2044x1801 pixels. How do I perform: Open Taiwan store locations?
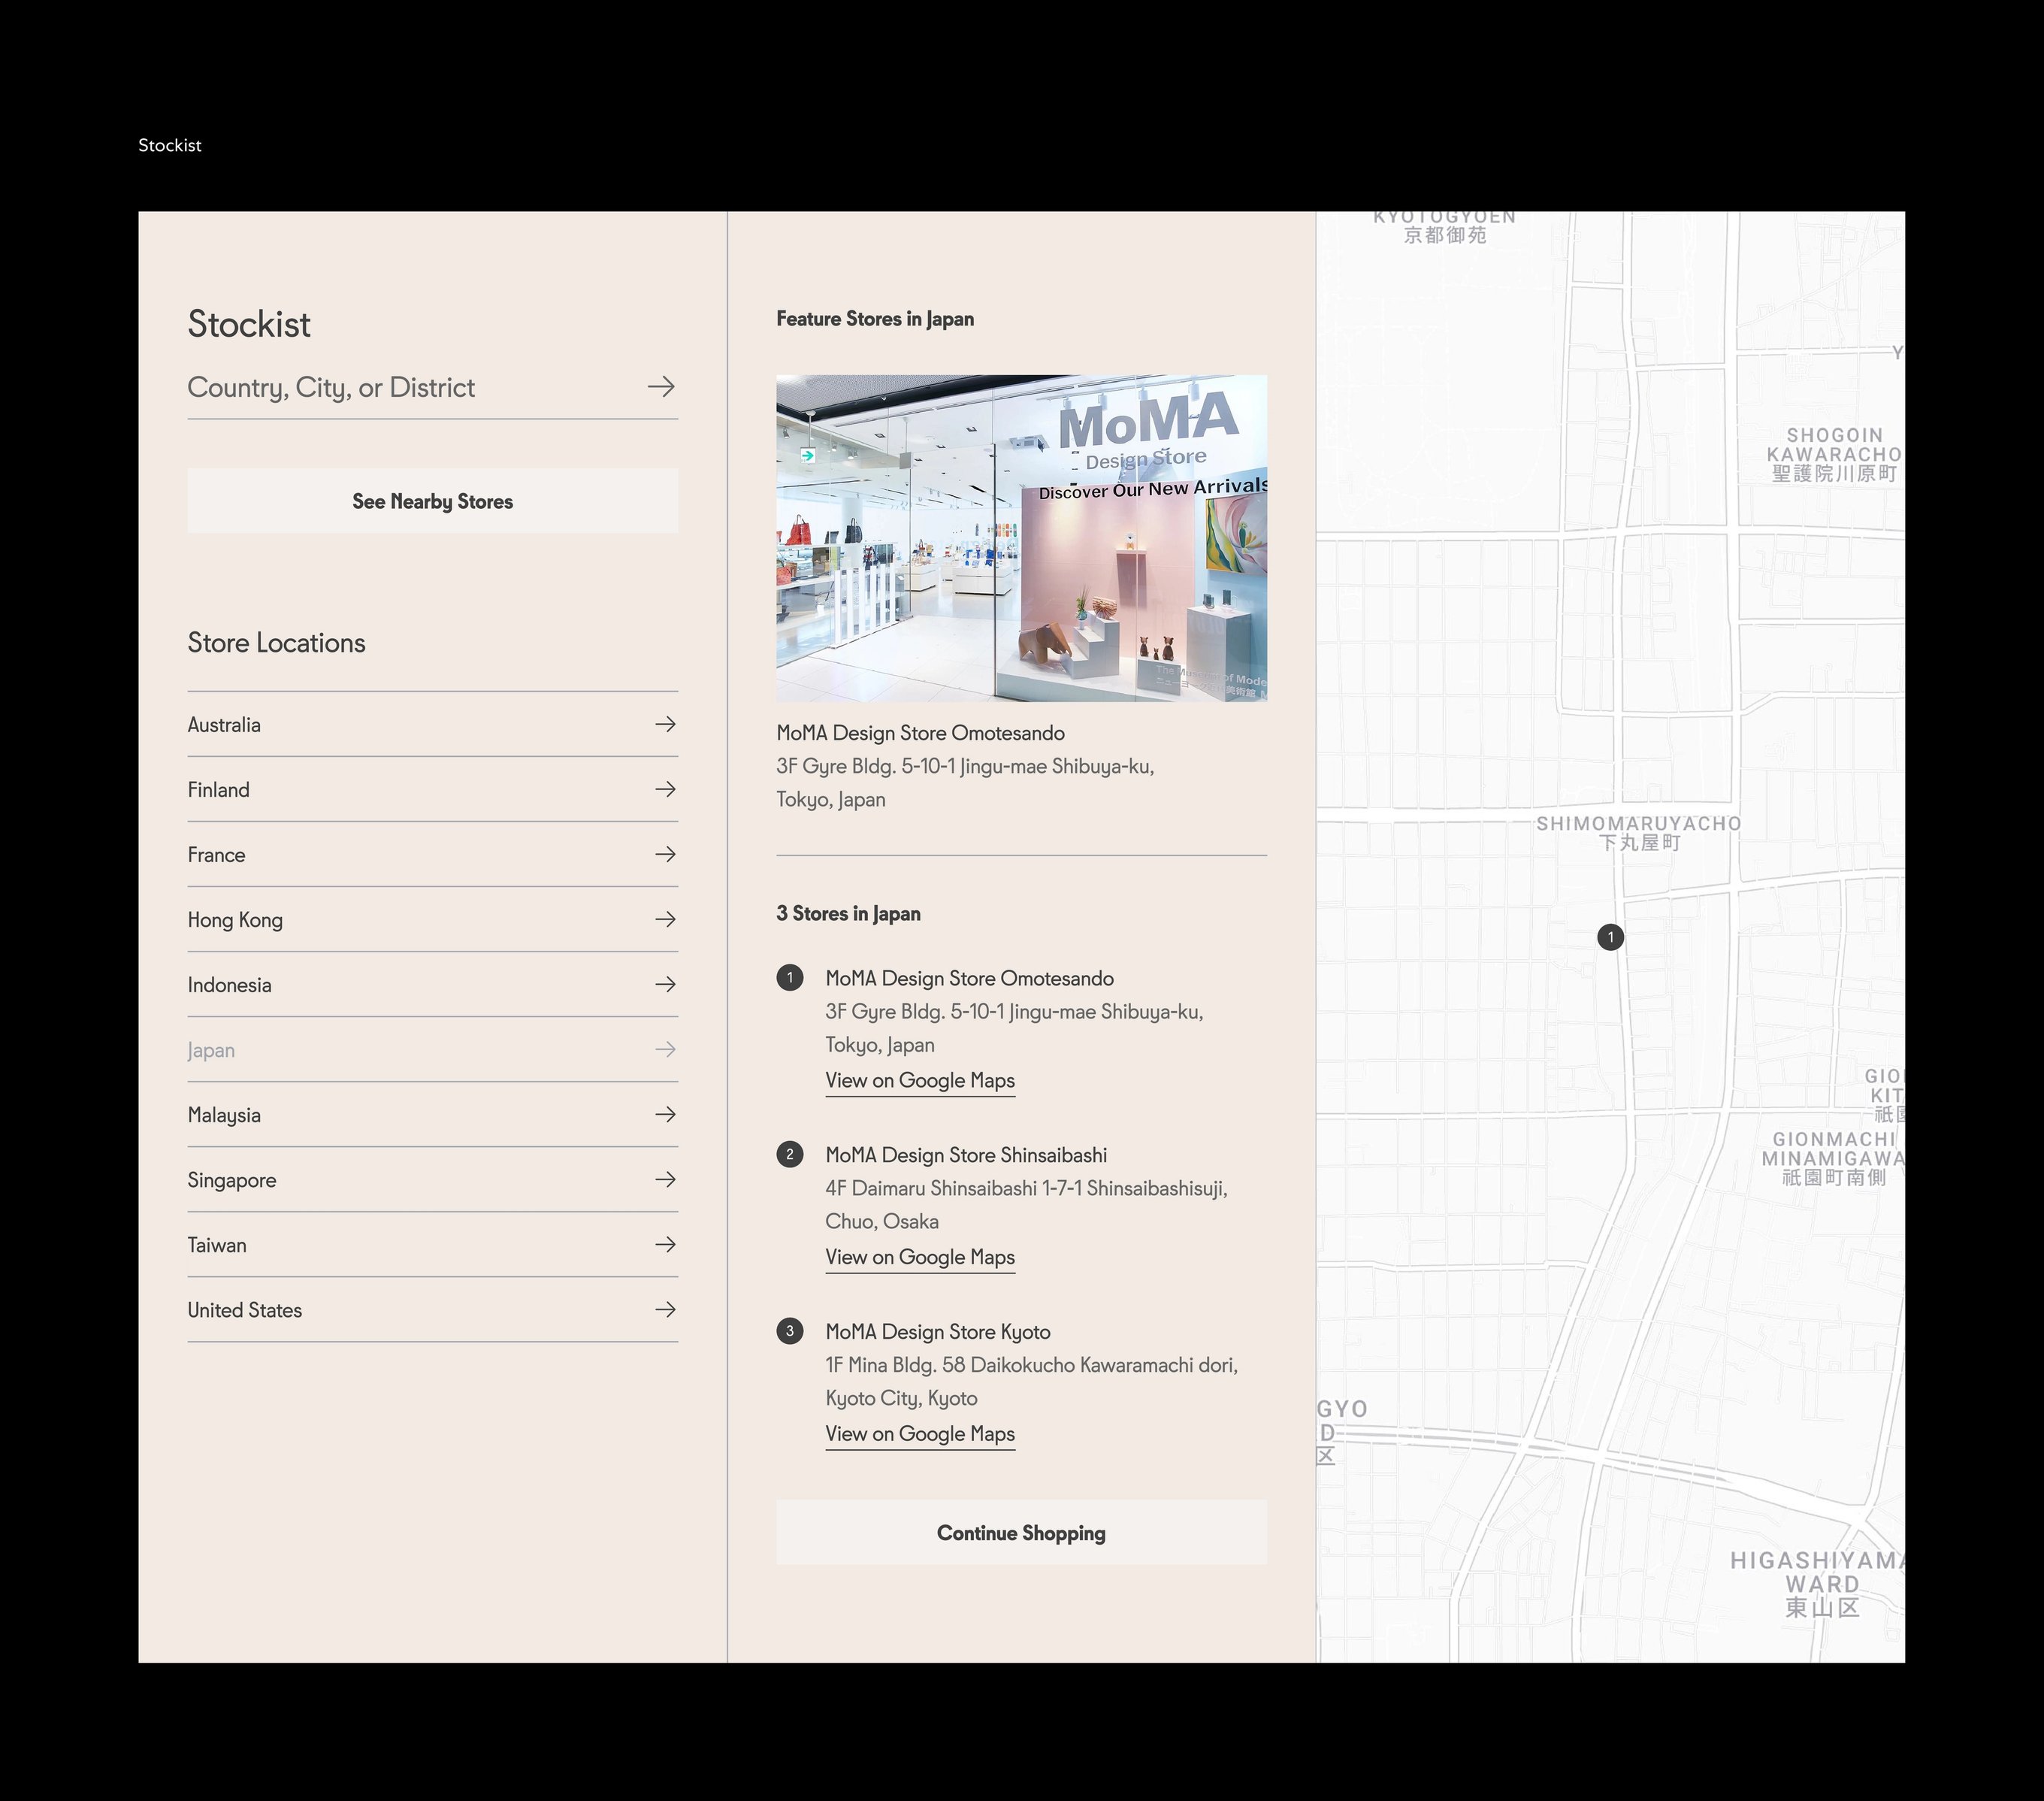[433, 1245]
